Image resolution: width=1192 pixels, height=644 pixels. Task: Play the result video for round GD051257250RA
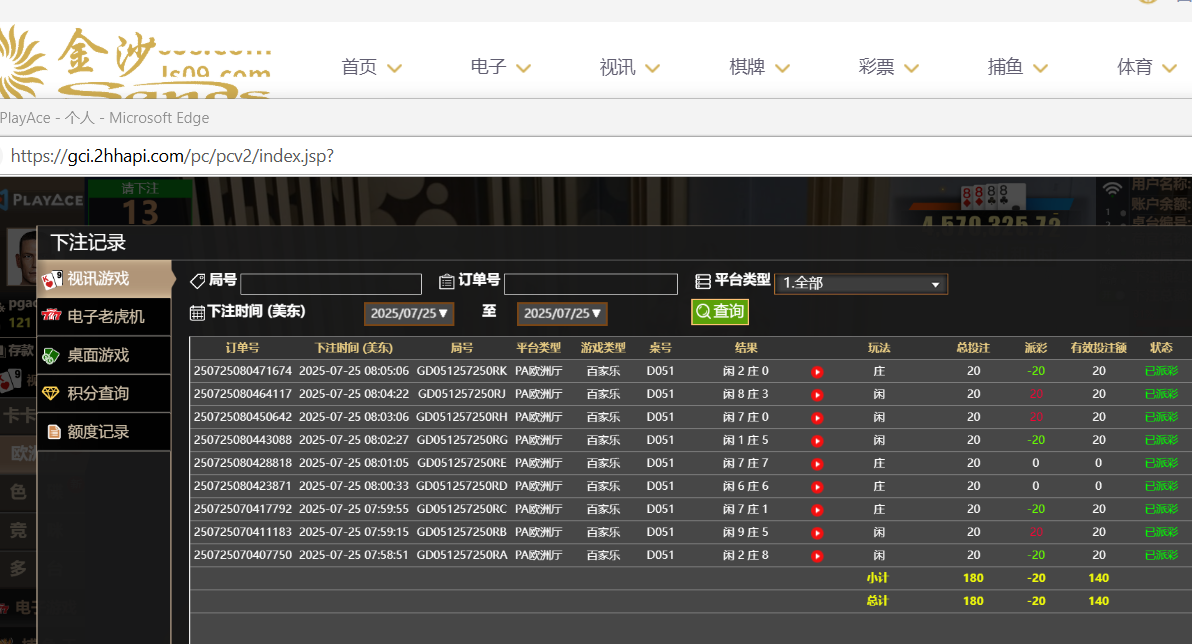point(817,556)
